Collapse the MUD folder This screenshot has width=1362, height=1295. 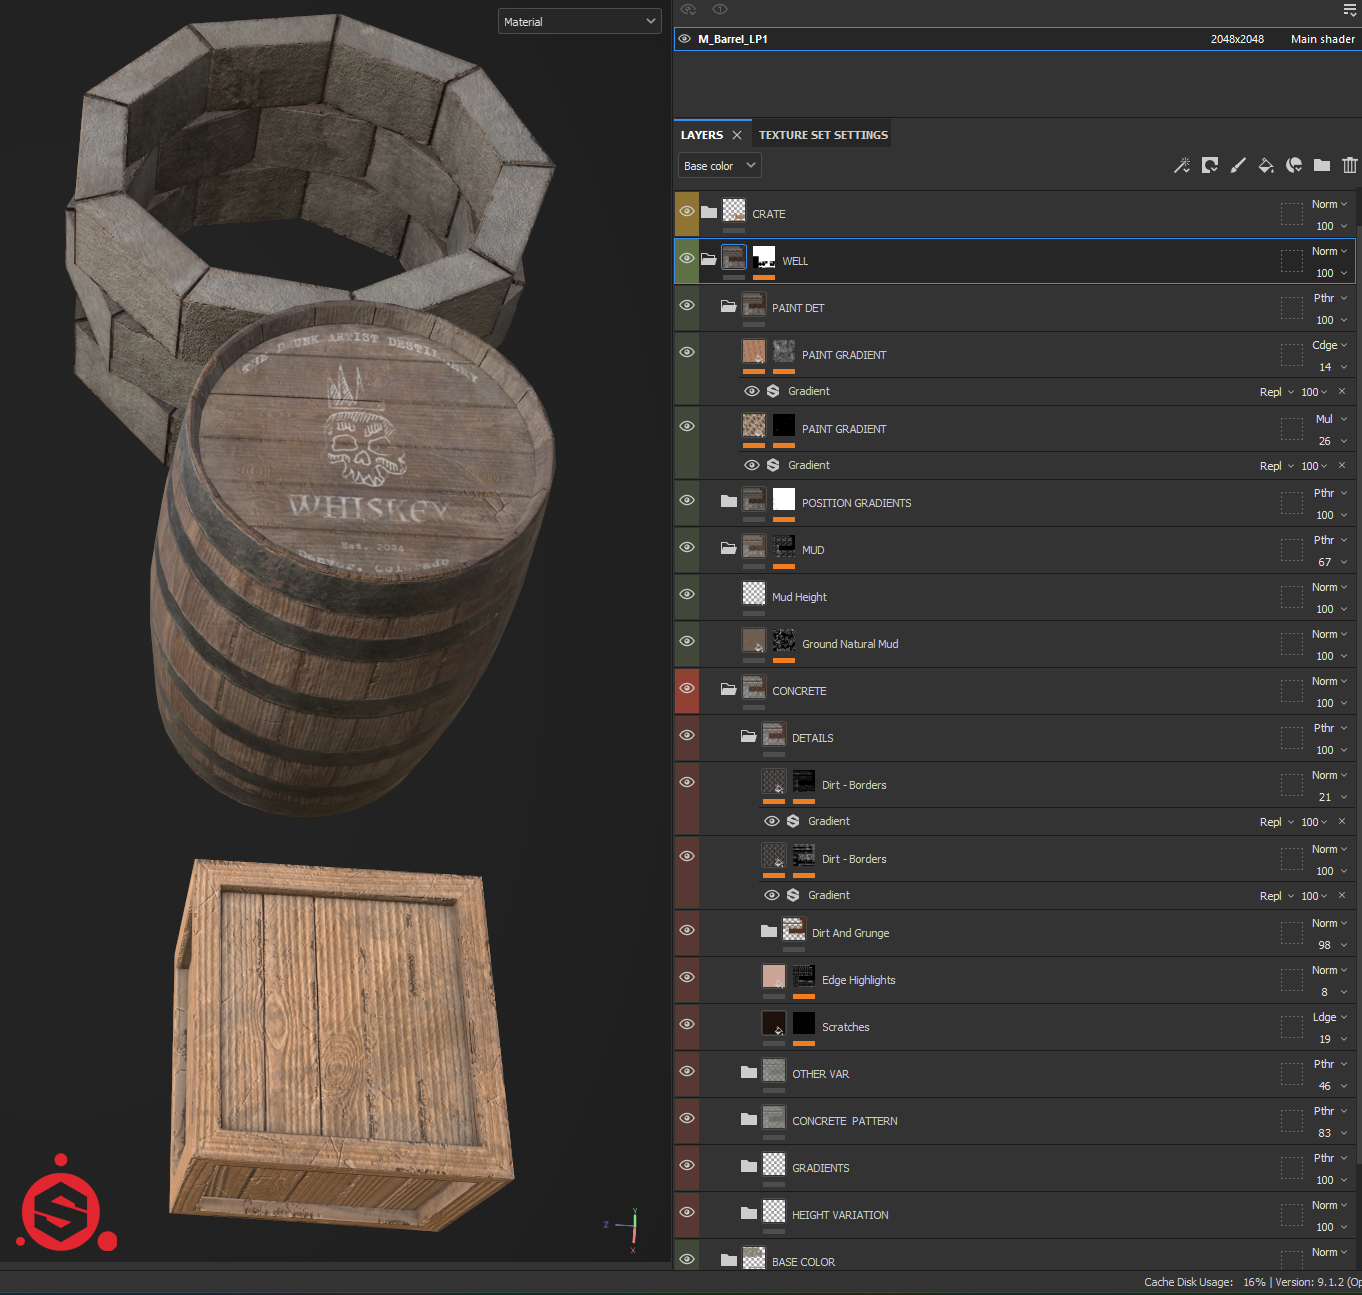click(x=729, y=548)
